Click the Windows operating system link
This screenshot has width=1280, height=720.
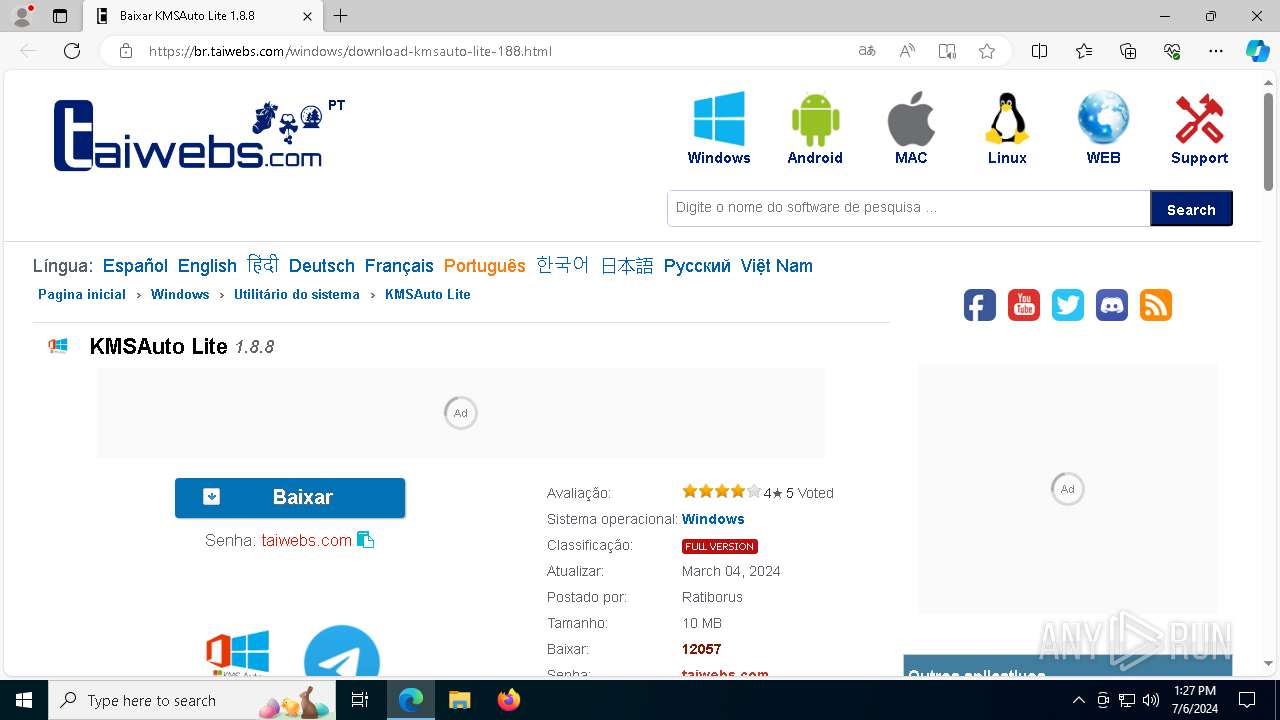(713, 519)
